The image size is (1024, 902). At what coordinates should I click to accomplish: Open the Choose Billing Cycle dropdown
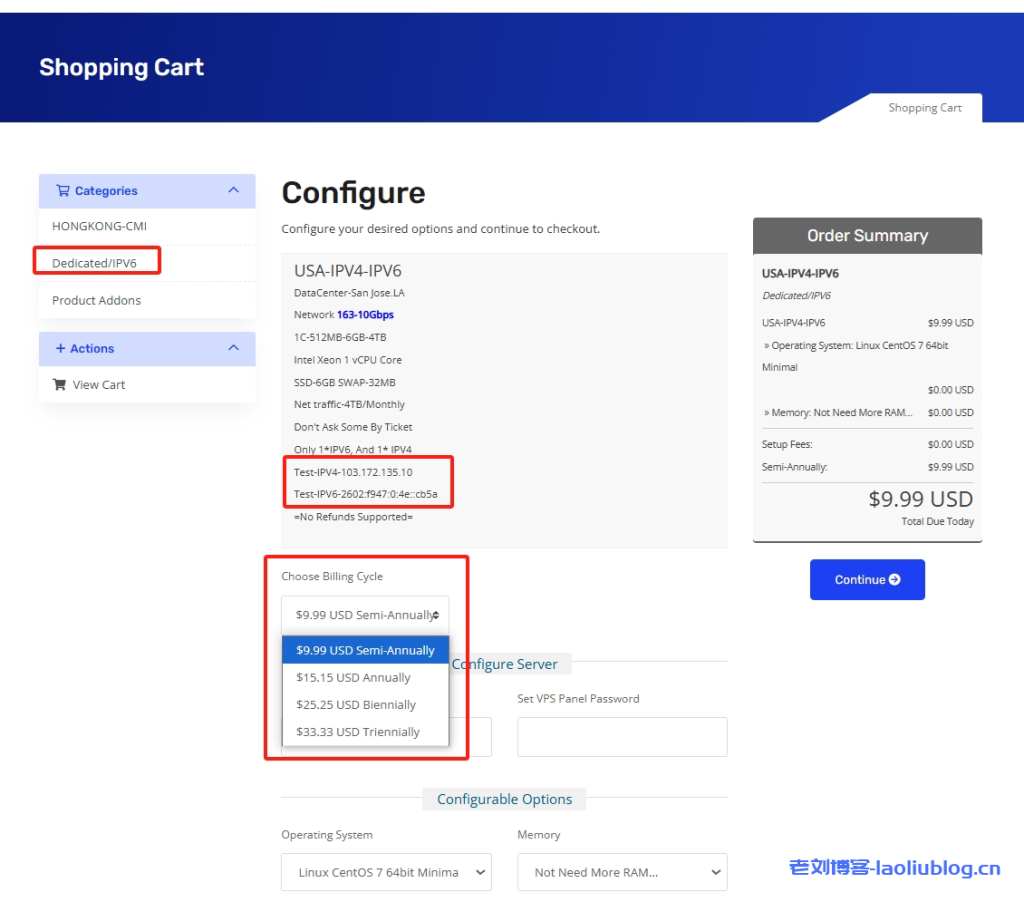pyautogui.click(x=365, y=614)
